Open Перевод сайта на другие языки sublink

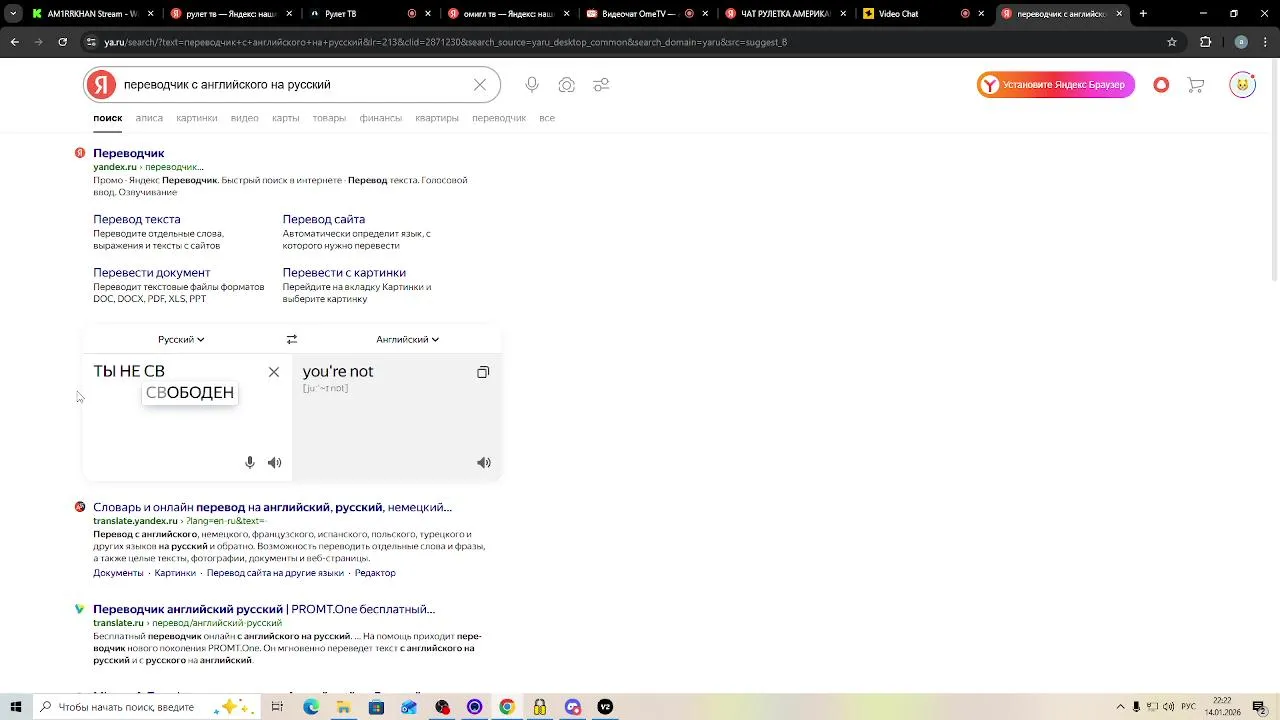[x=275, y=573]
